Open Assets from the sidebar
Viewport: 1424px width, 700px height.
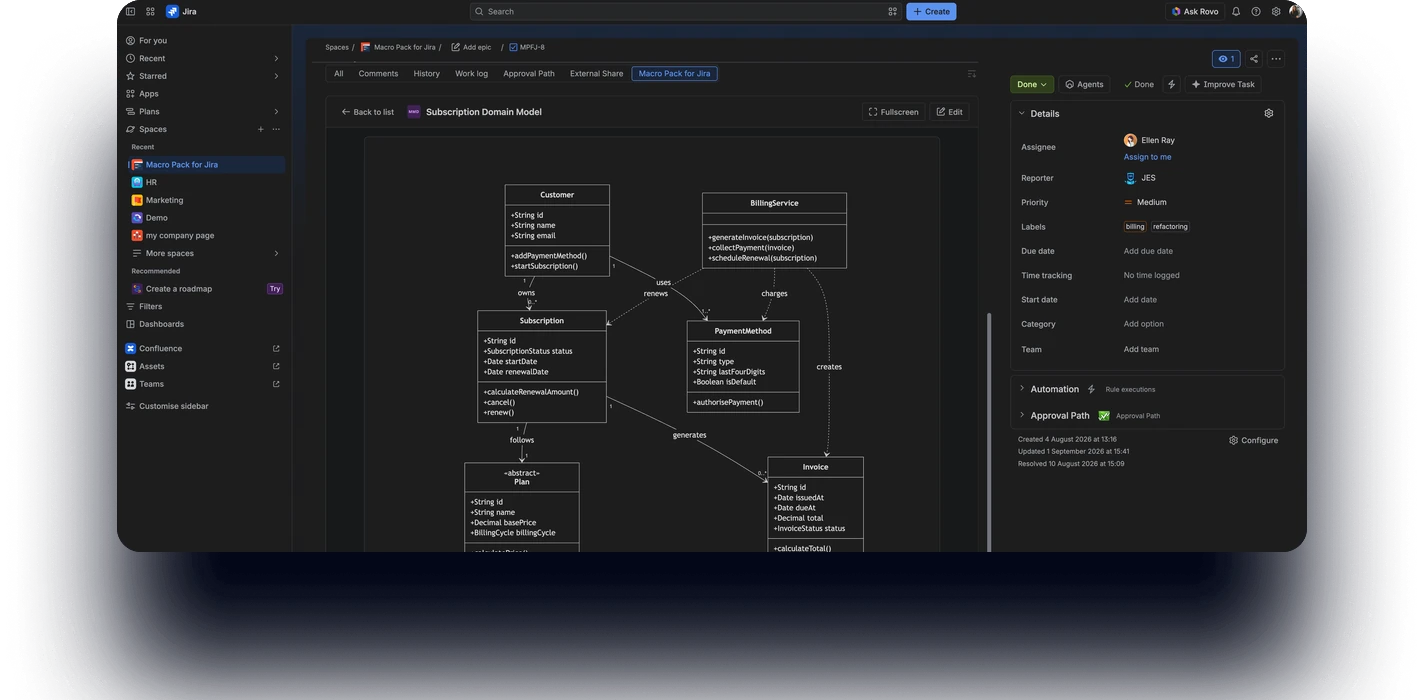(x=203, y=366)
